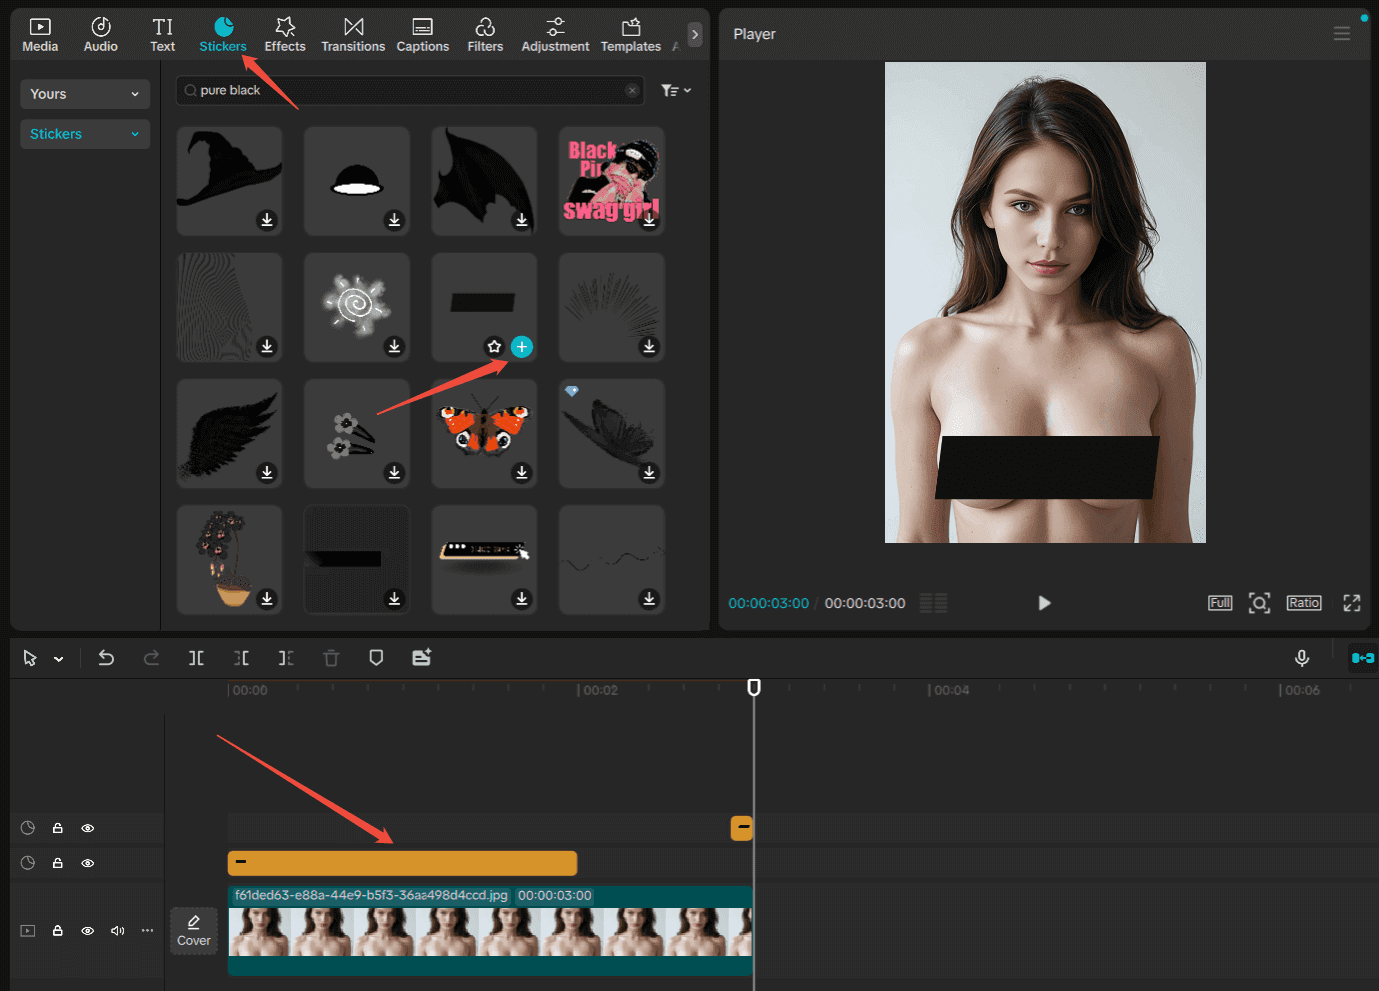
Task: Open the Player panel menu
Action: coord(1342,34)
